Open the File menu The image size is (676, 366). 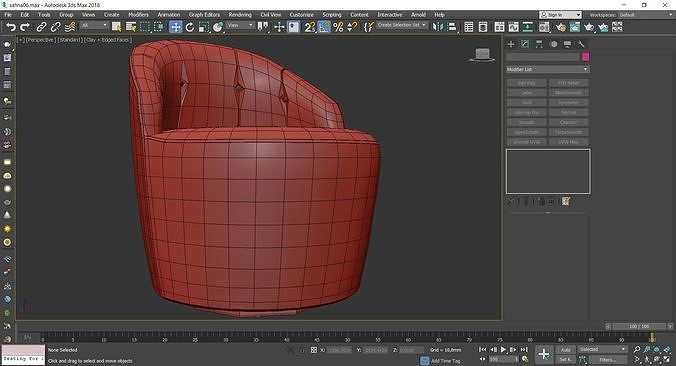[x=8, y=15]
